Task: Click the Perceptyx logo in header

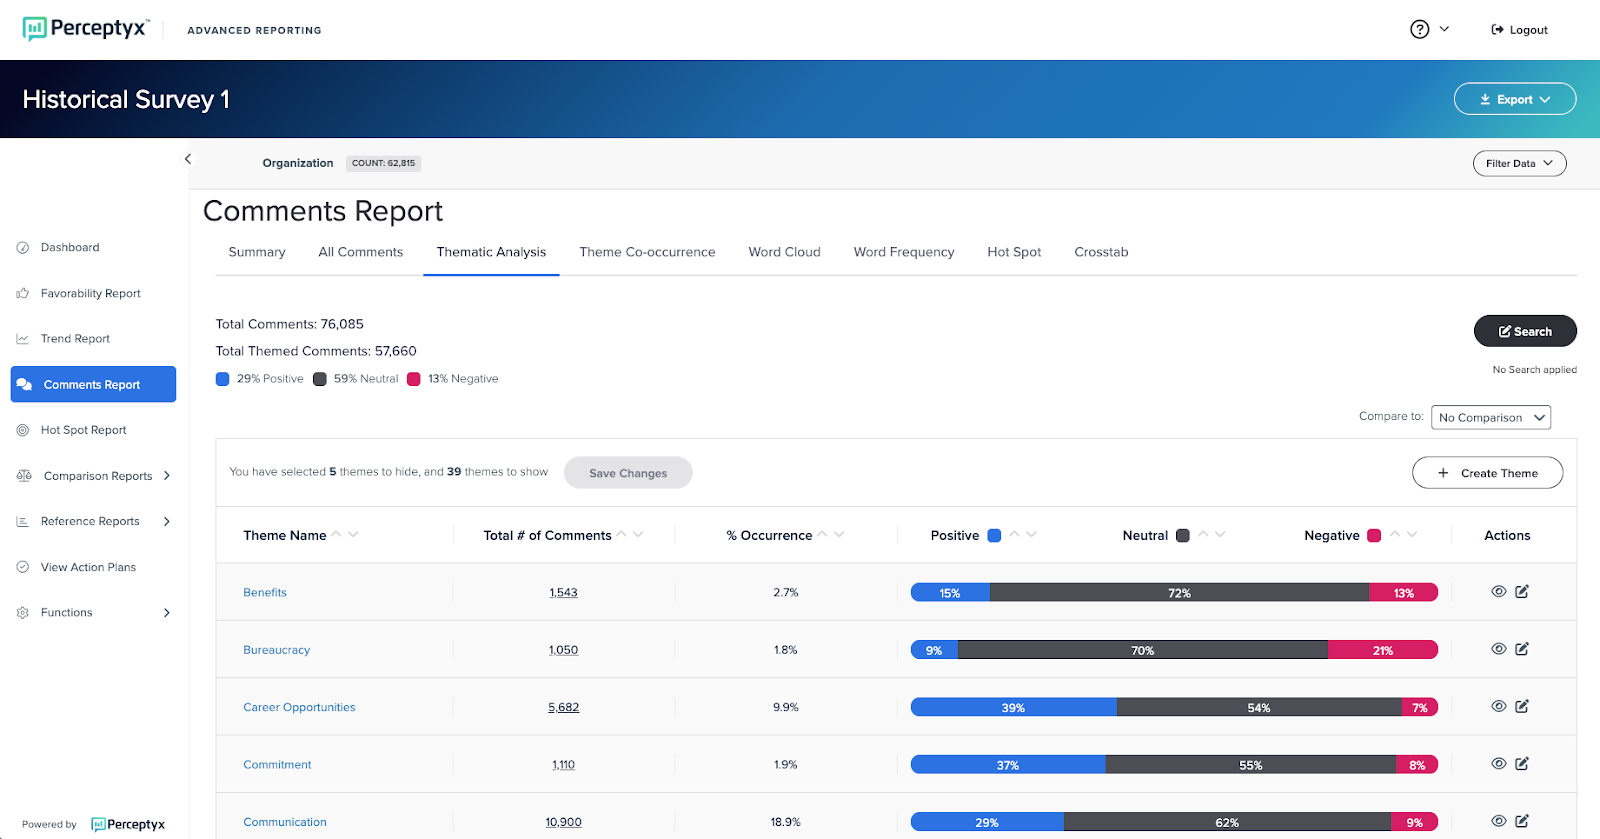Action: pyautogui.click(x=86, y=29)
